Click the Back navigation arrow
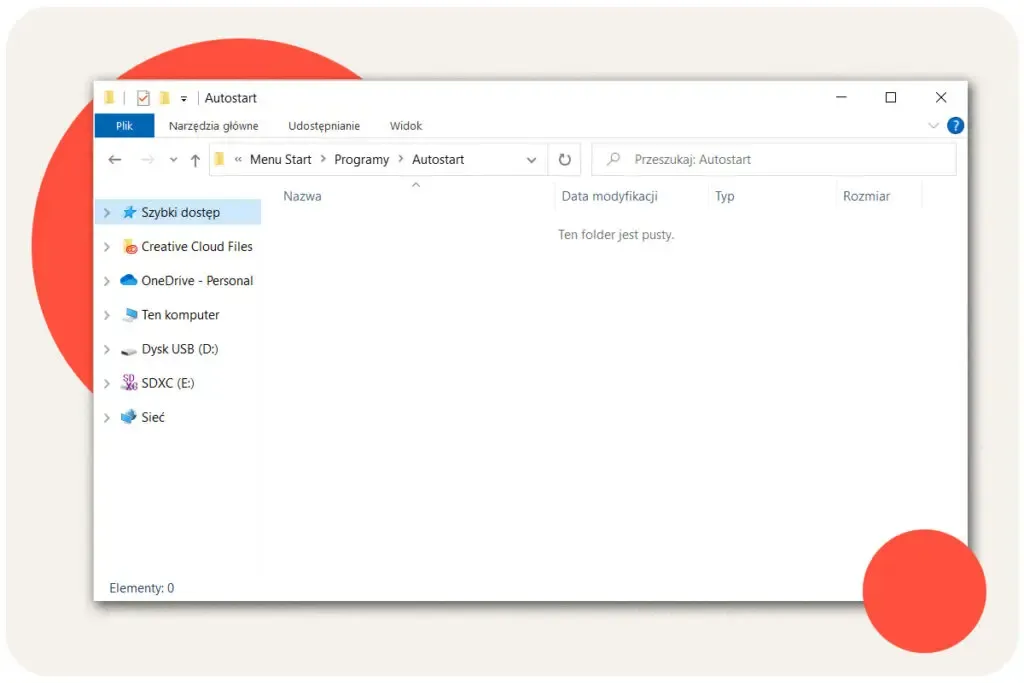This screenshot has width=1024, height=683. click(115, 159)
